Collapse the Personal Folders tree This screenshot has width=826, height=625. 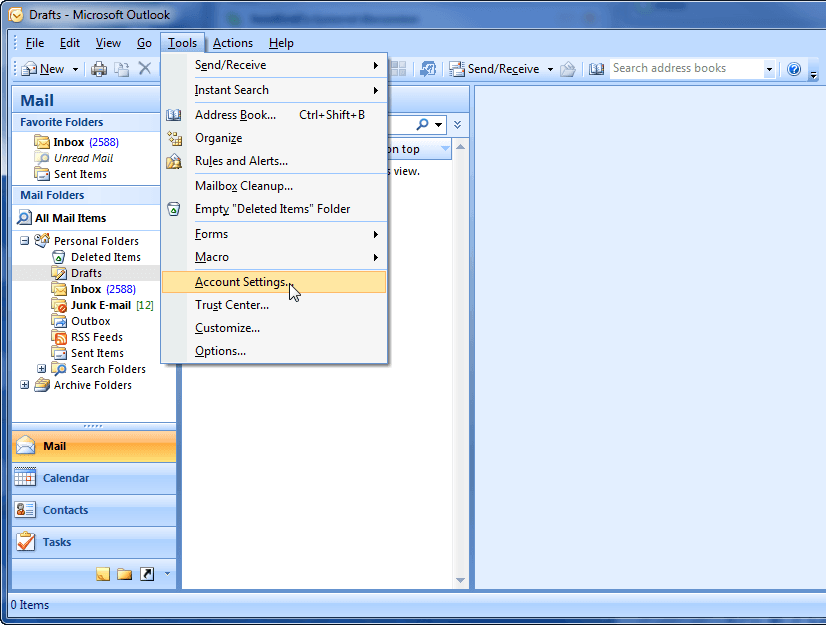(24, 240)
